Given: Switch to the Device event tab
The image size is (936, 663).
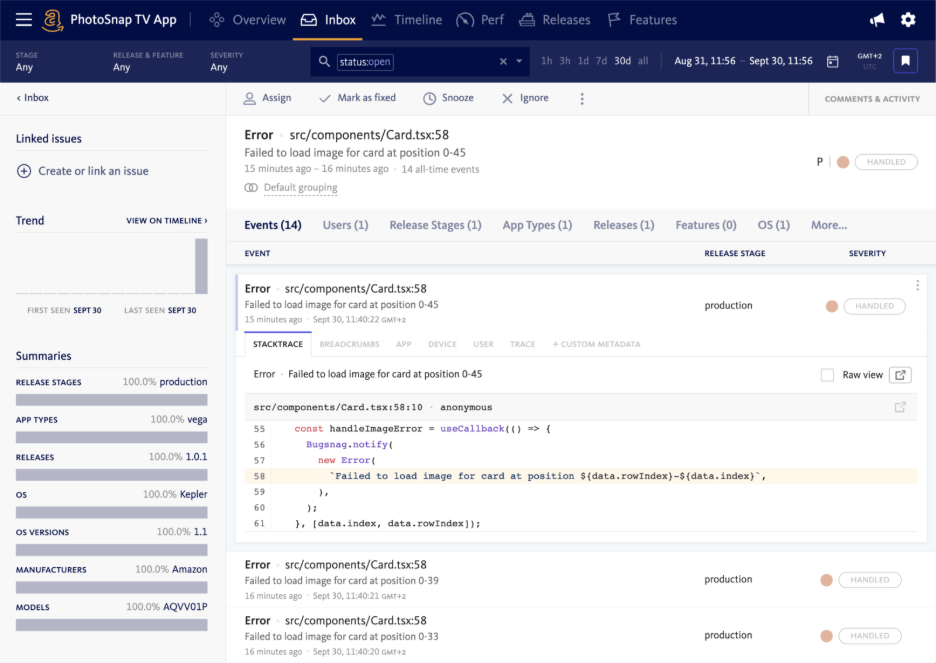Looking at the screenshot, I should coord(442,344).
